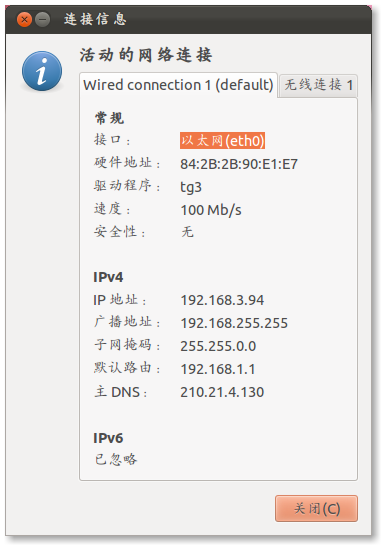
Task: Switch to the 无线连接 1 tab
Action: [318, 85]
